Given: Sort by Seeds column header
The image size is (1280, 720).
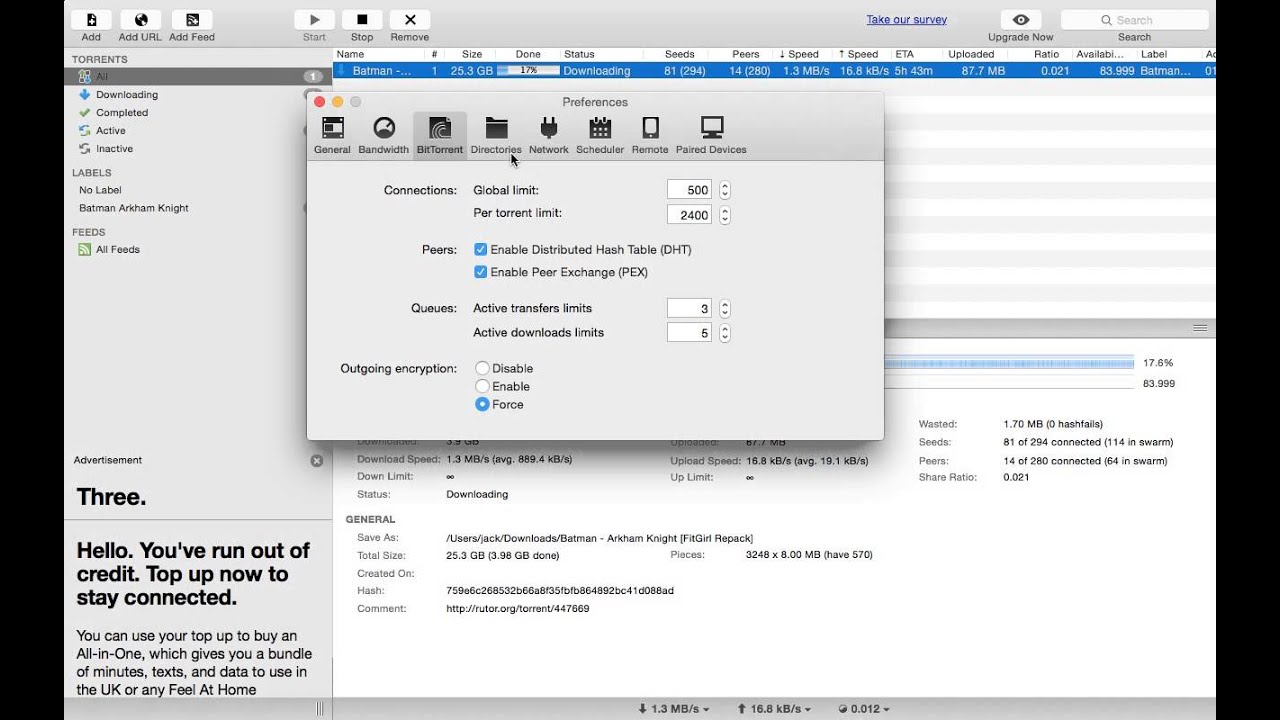Looking at the screenshot, I should (681, 54).
